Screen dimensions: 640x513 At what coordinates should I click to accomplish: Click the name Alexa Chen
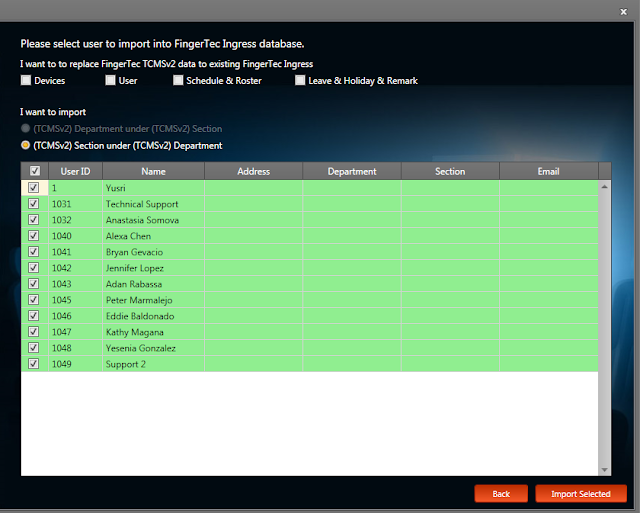(x=153, y=236)
